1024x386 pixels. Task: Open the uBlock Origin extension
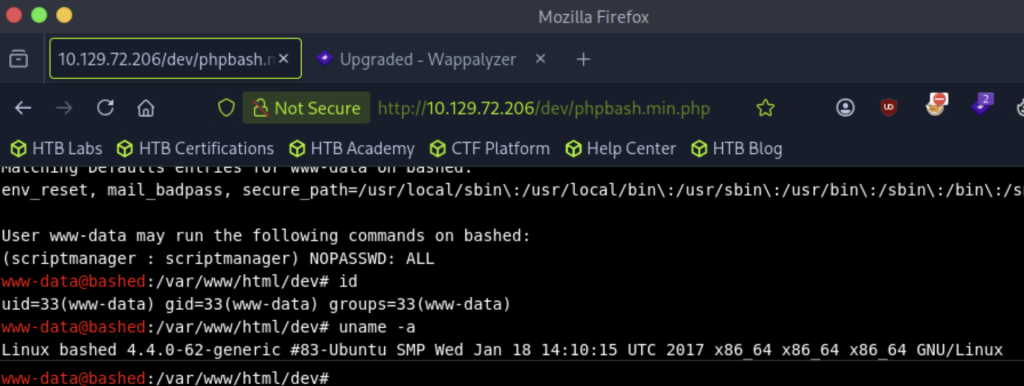pos(888,108)
